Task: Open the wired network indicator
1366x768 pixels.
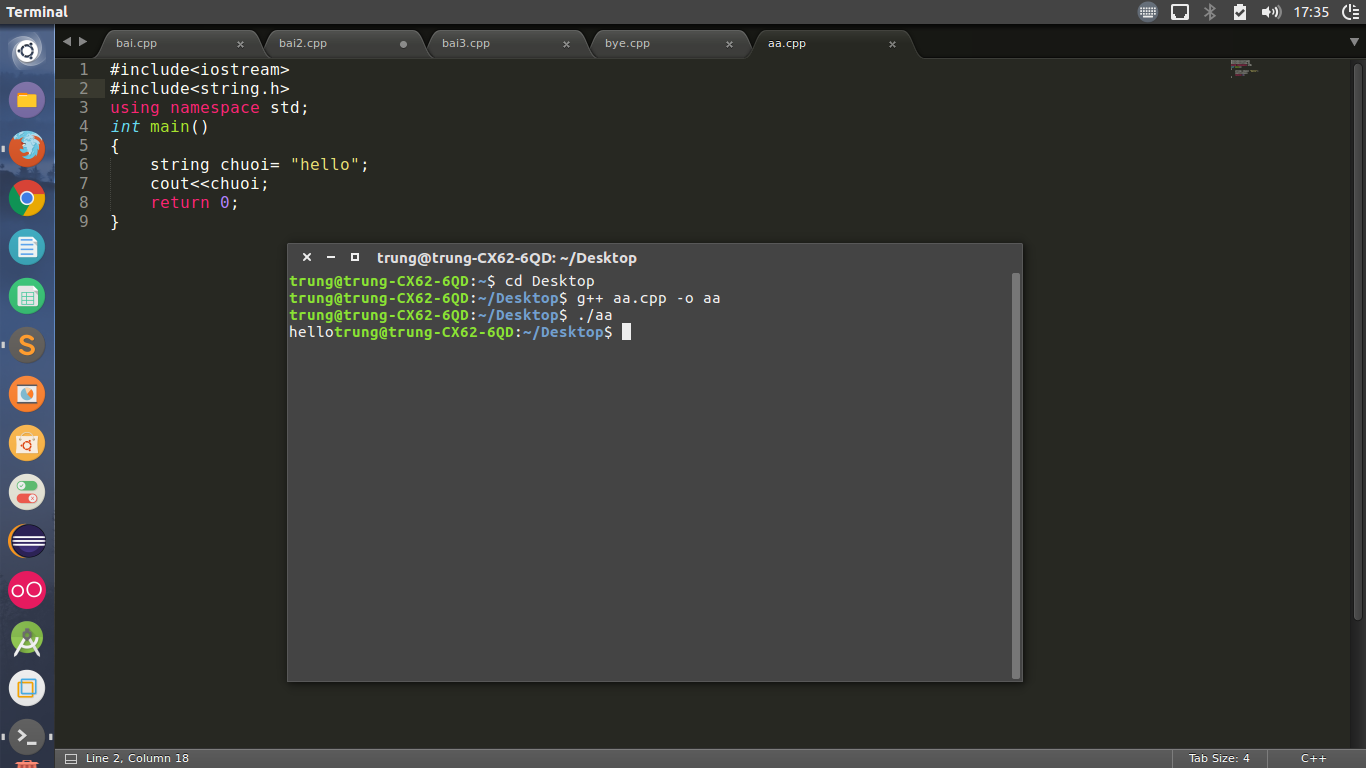Action: [x=1180, y=12]
